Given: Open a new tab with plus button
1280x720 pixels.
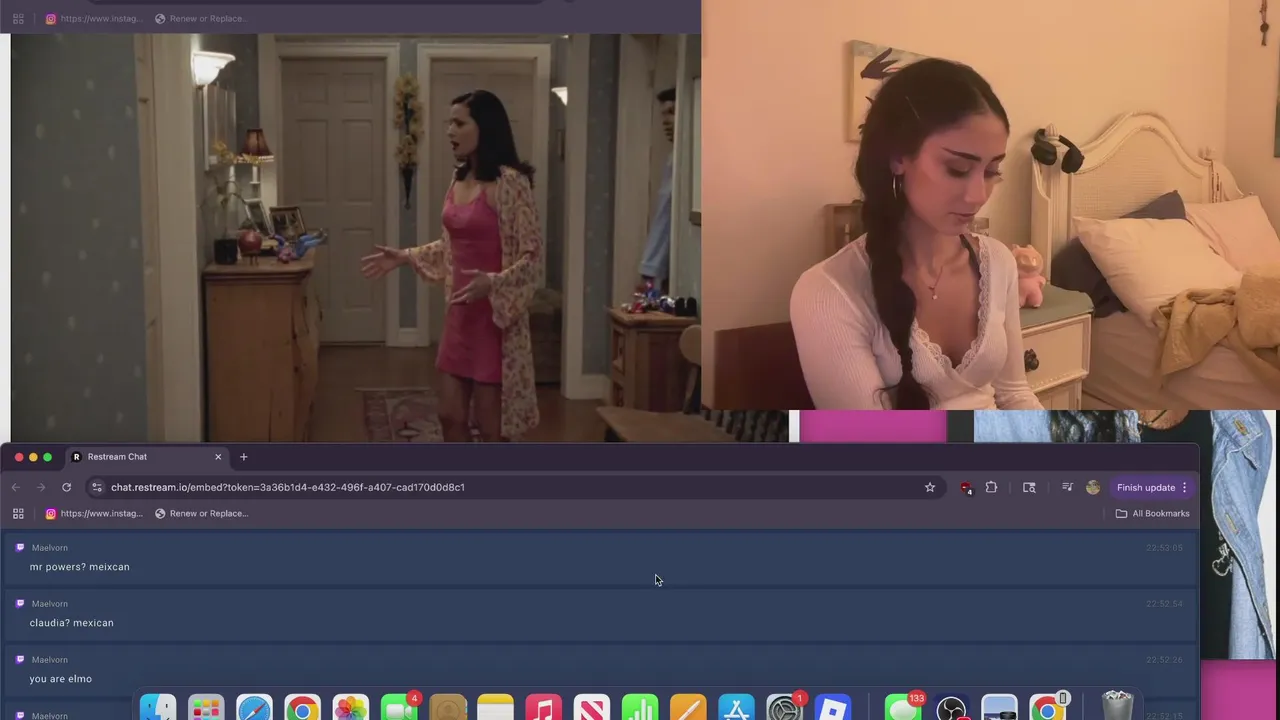Looking at the screenshot, I should click(243, 457).
